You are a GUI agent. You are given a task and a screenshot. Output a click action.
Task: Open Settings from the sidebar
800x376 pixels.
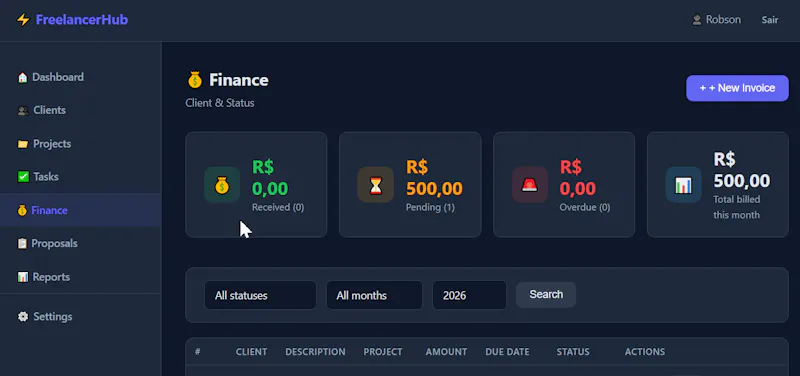81,317
